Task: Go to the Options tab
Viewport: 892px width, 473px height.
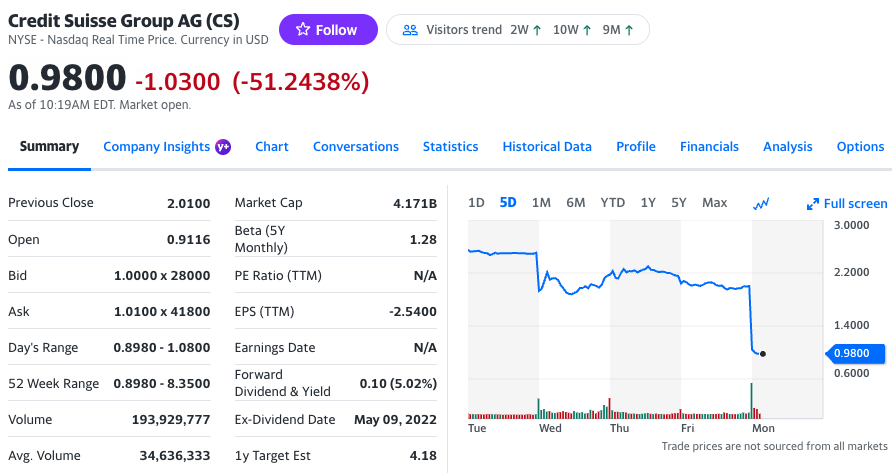Action: pyautogui.click(x=860, y=146)
